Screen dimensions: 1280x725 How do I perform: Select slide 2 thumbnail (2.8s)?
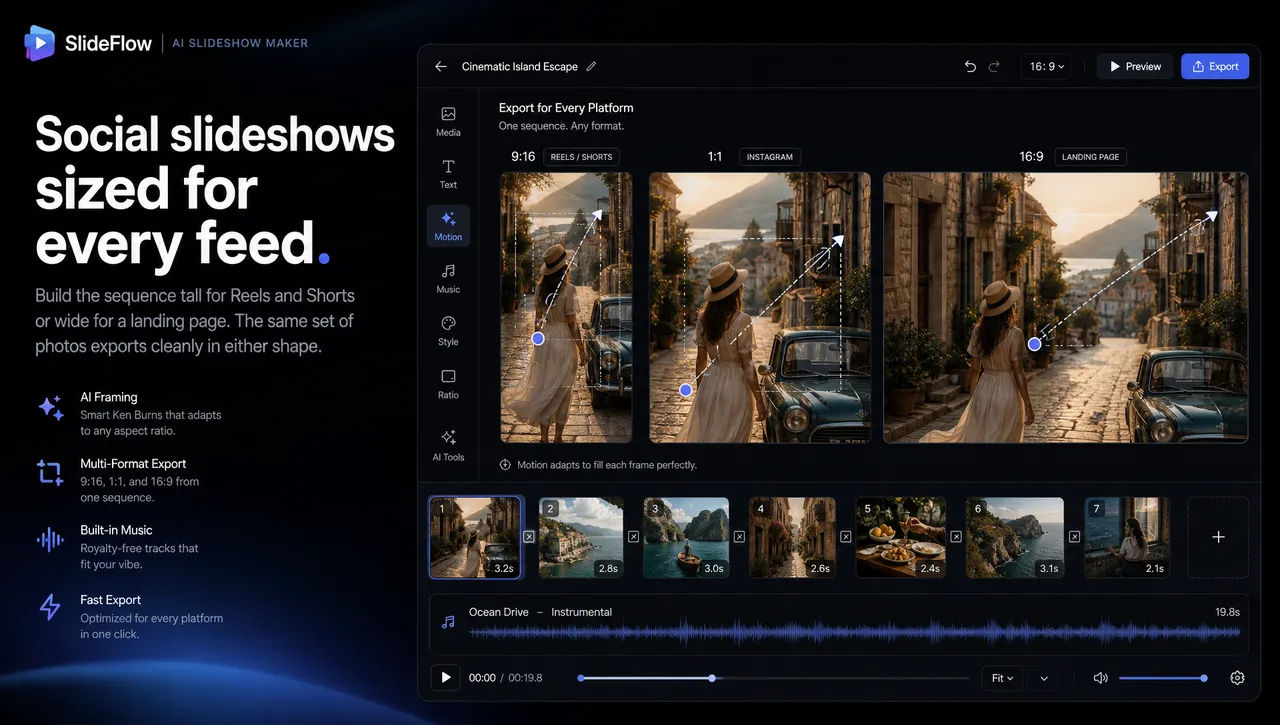581,537
